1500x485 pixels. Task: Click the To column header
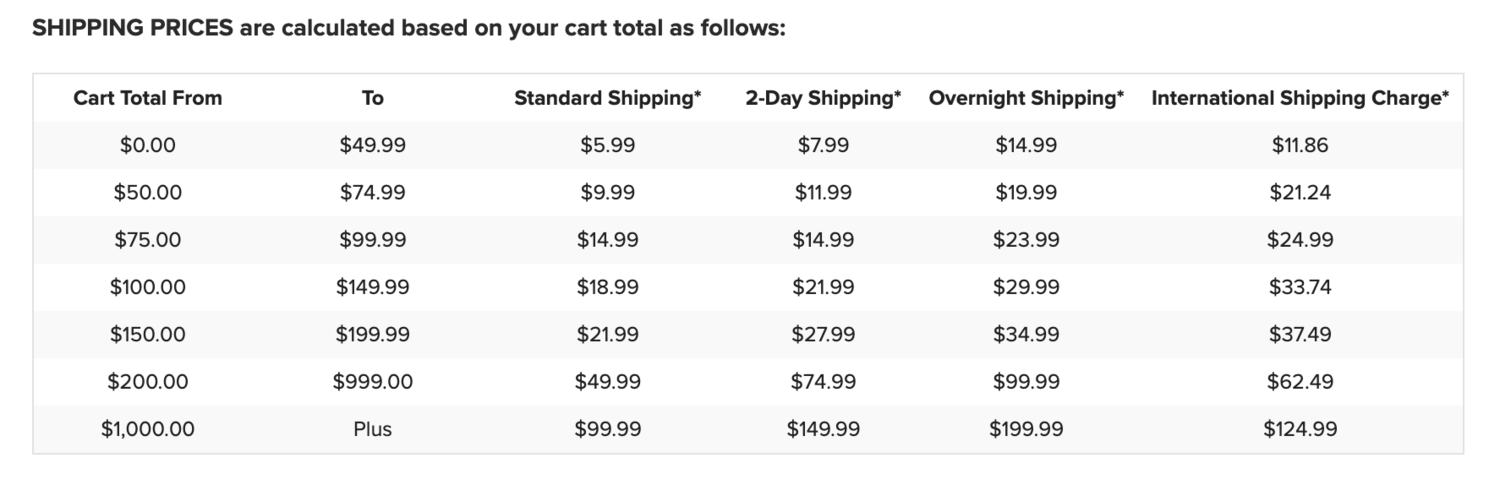point(372,98)
